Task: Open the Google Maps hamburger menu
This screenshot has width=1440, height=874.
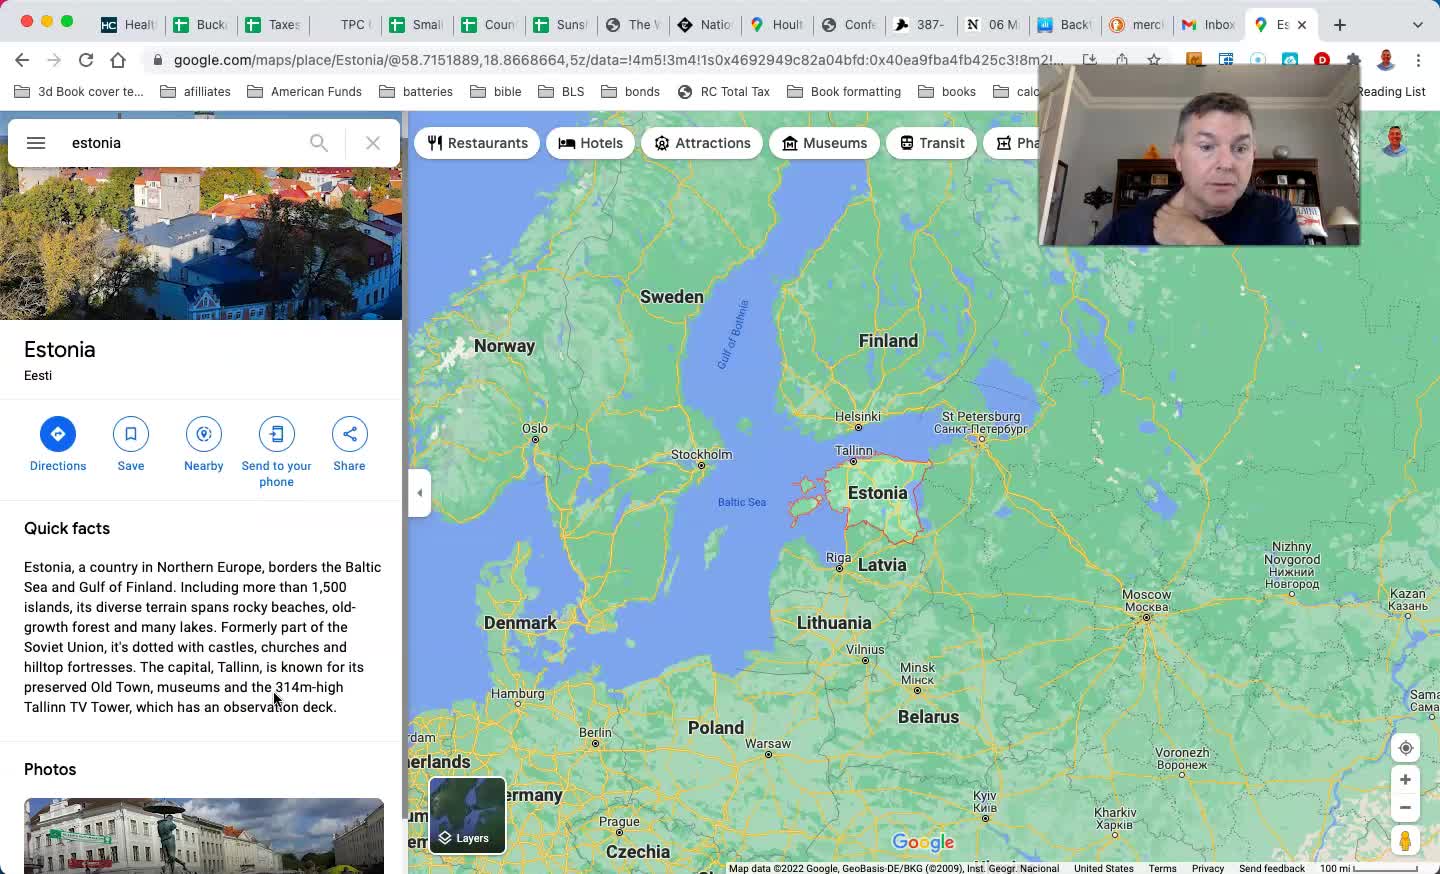Action: (36, 143)
